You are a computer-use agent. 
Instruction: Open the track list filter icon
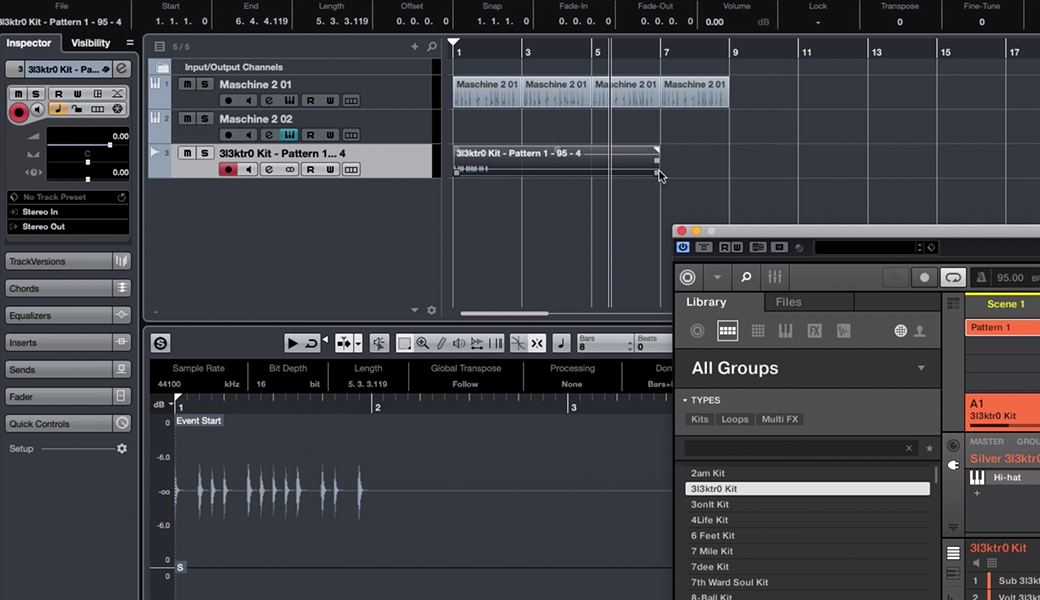click(x=159, y=46)
